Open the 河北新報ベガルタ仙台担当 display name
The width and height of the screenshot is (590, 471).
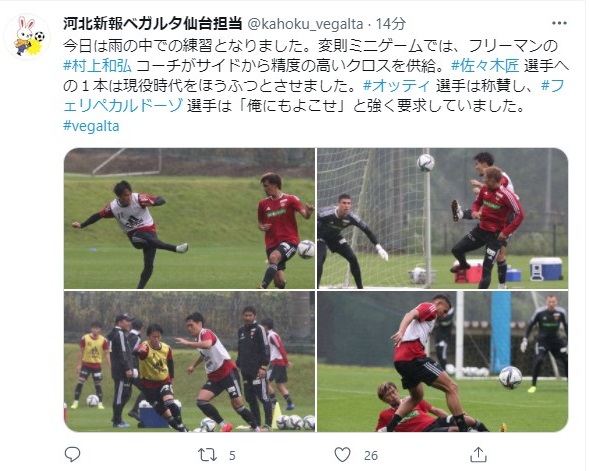pos(152,24)
